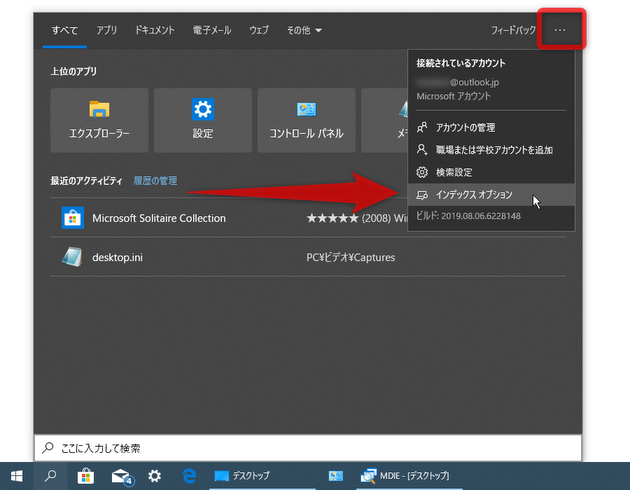
Task: Click the search box magnifier icon
Action: pyautogui.click(x=48, y=447)
